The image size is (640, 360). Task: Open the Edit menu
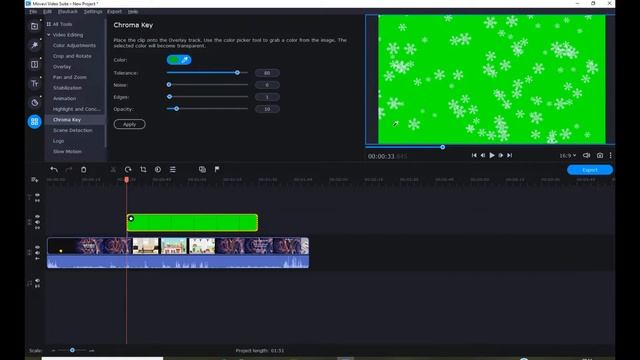pyautogui.click(x=47, y=12)
